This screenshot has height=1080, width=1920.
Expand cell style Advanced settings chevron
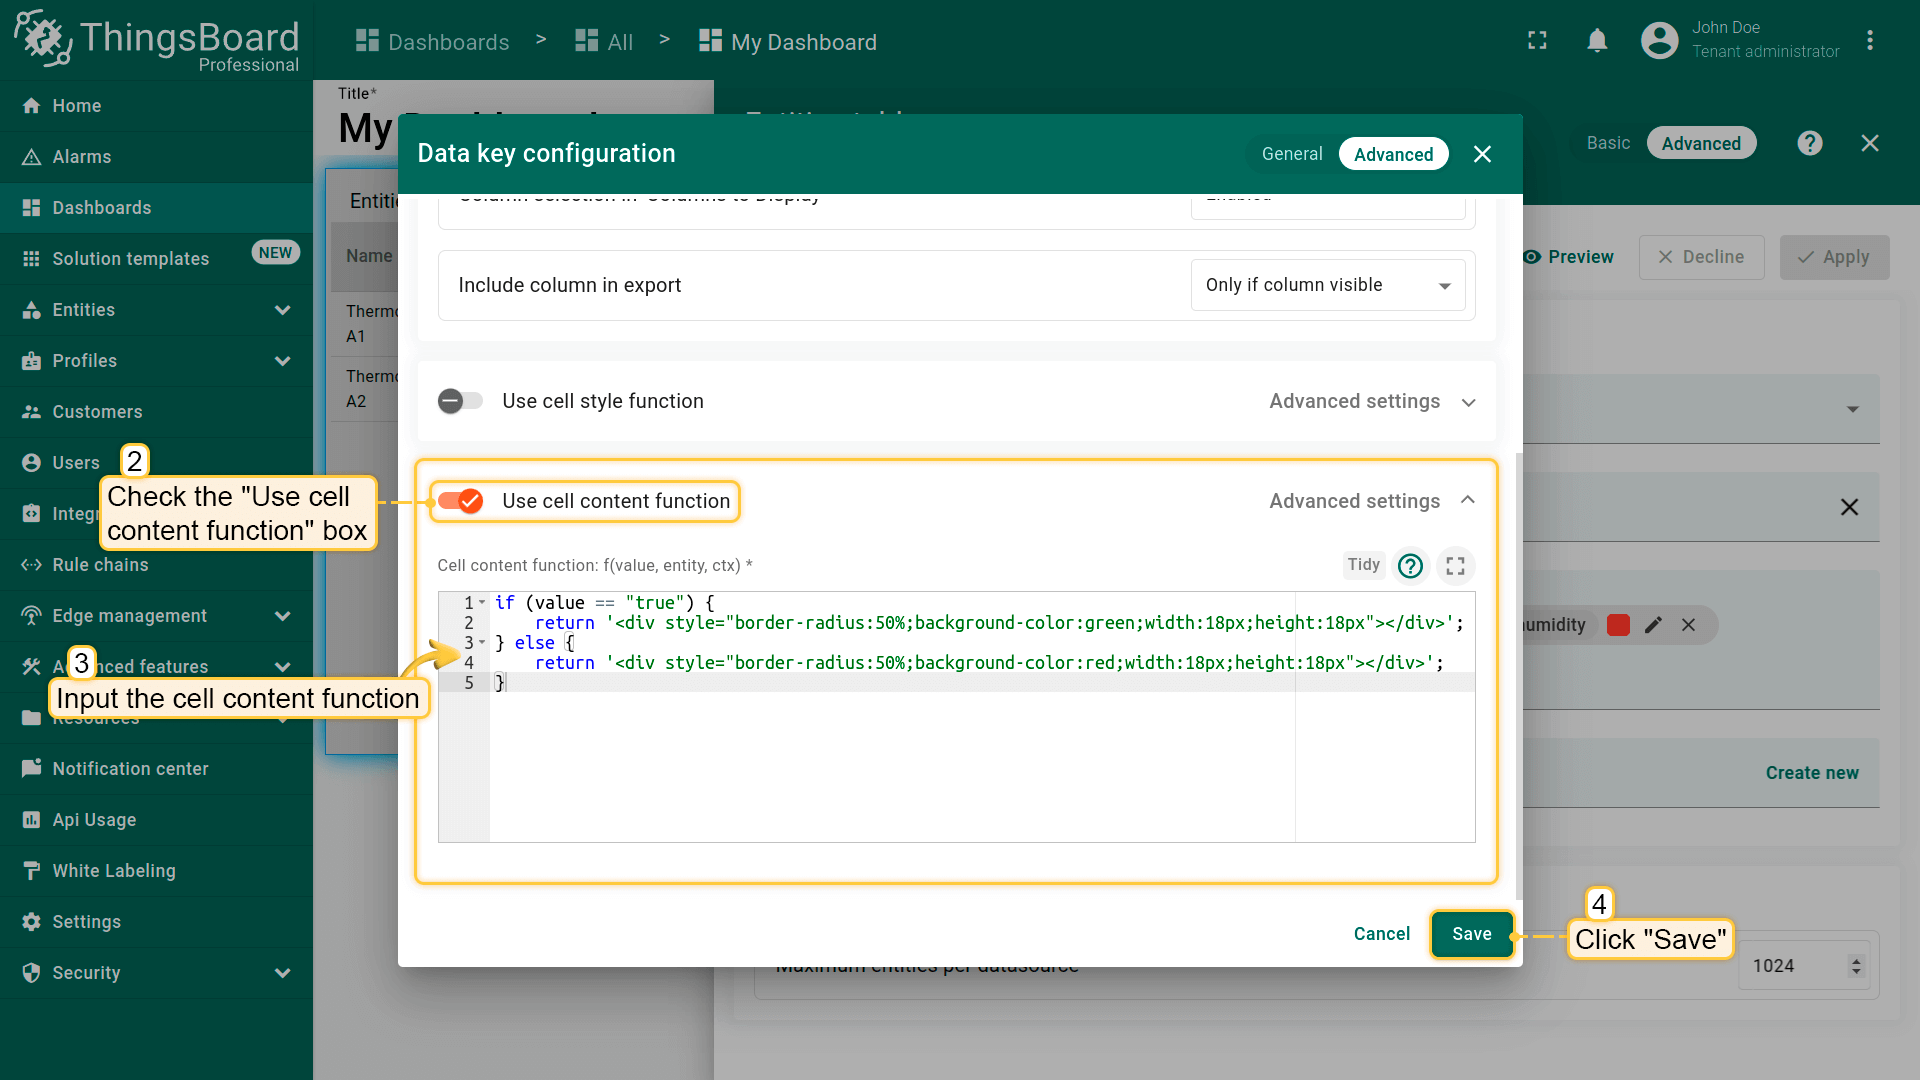(1468, 402)
